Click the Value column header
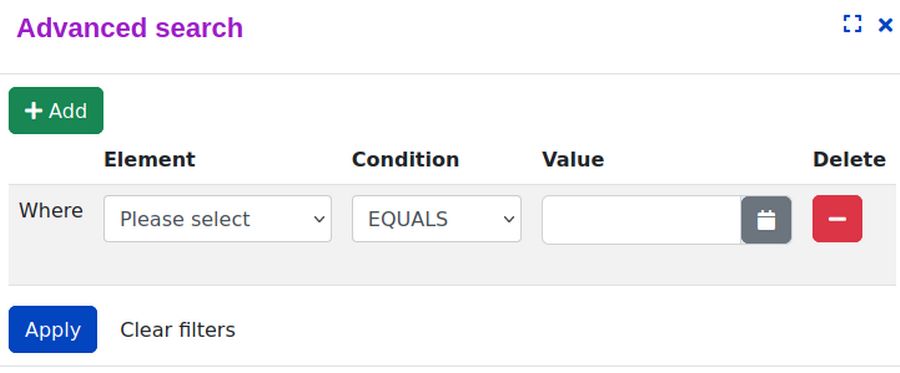 (x=573, y=159)
